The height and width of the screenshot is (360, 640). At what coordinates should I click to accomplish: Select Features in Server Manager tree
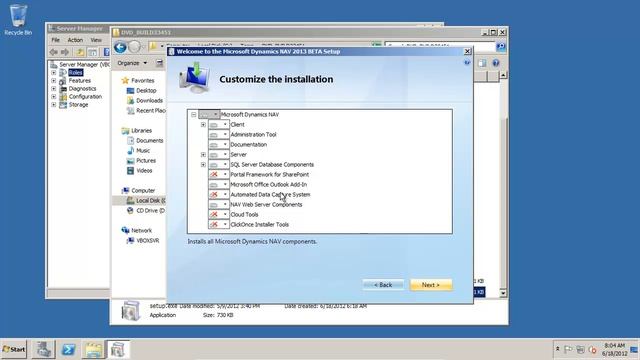(80, 81)
